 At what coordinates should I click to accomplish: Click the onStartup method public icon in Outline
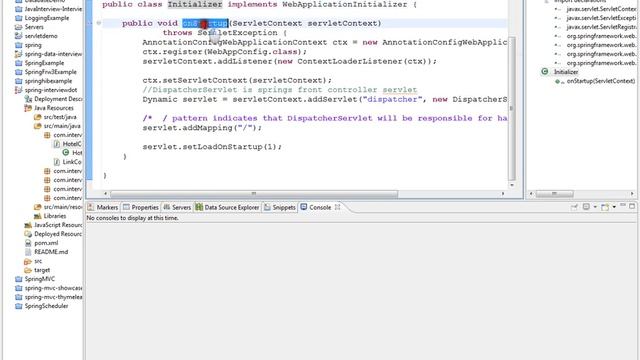click(558, 81)
